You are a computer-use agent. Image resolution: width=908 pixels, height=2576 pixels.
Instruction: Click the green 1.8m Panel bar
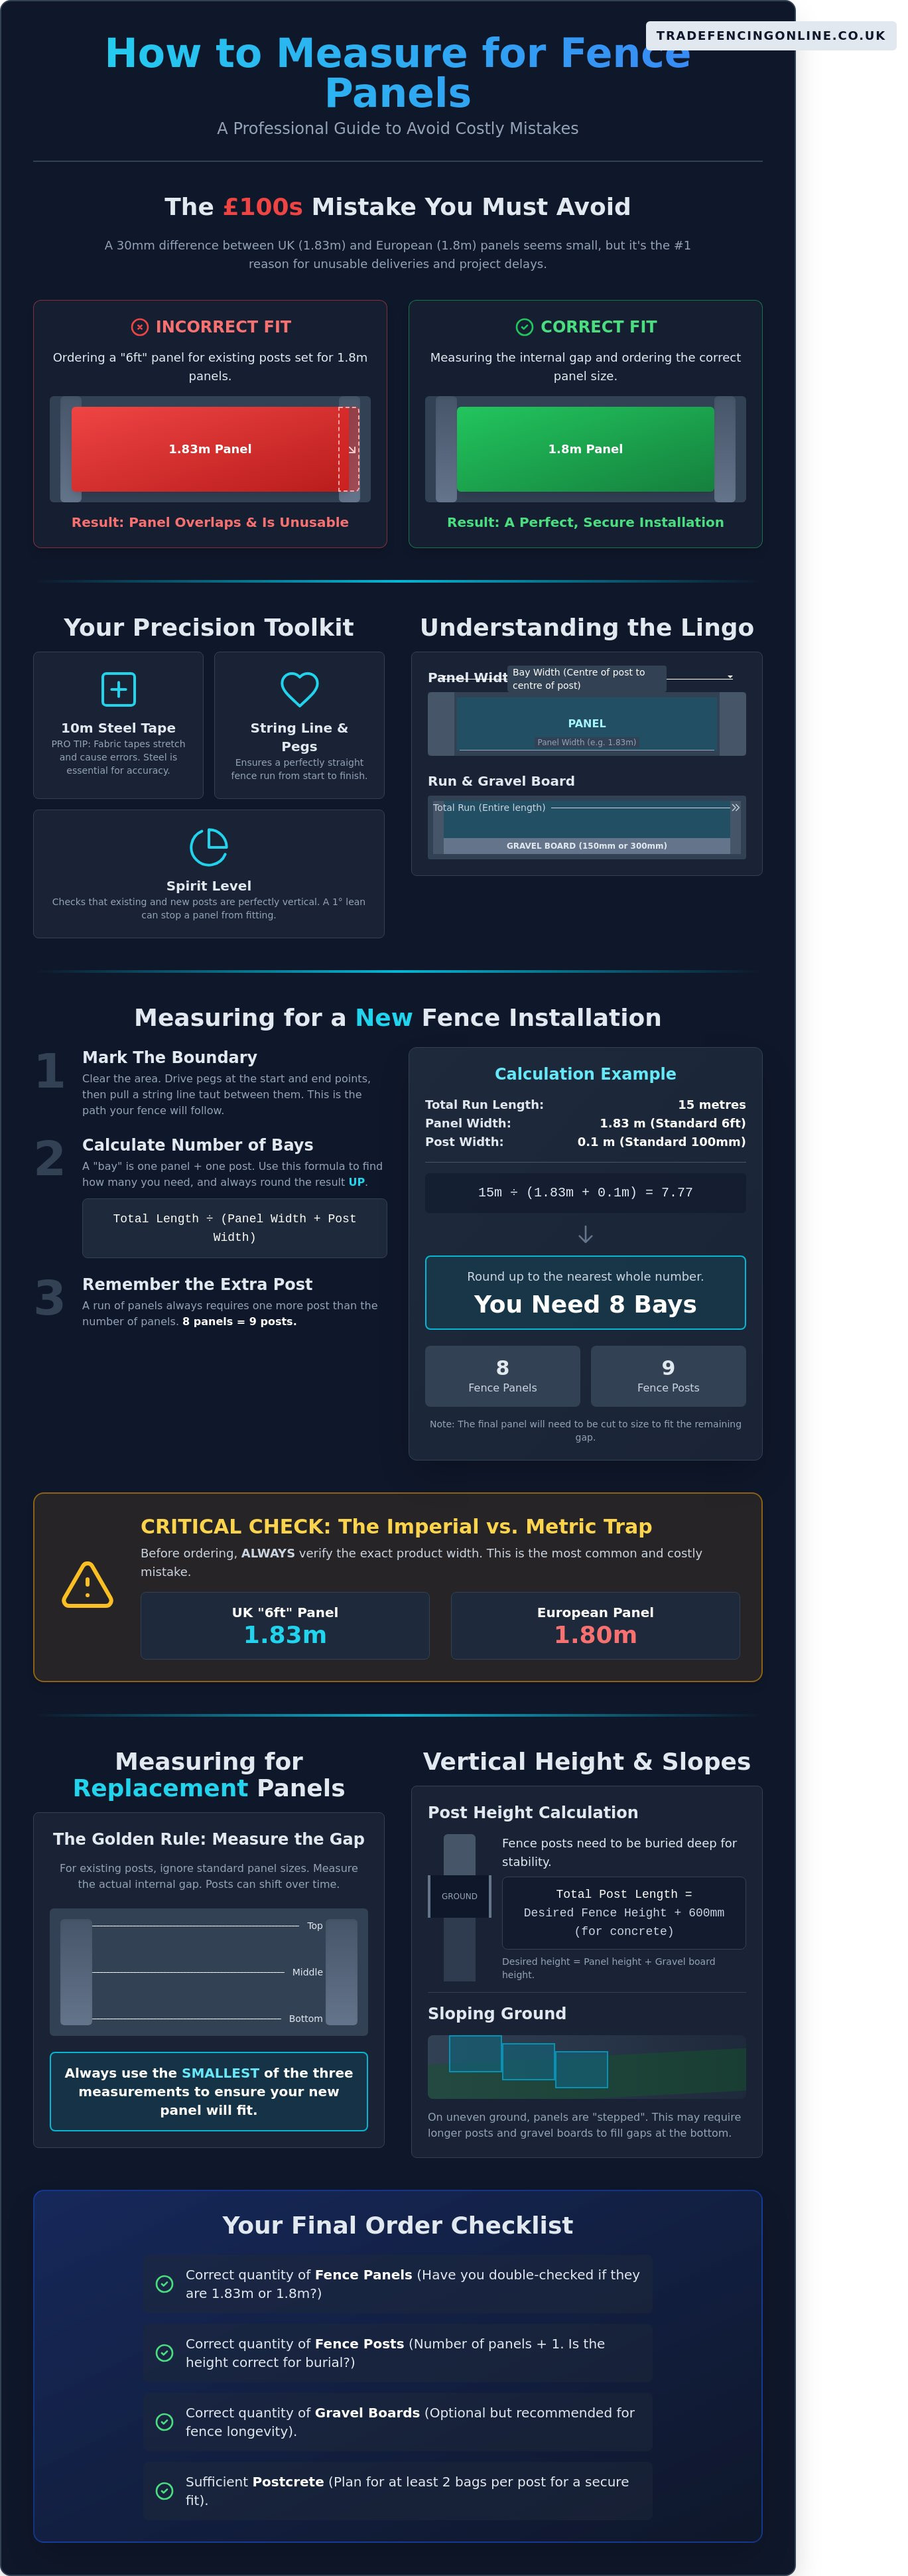point(585,449)
